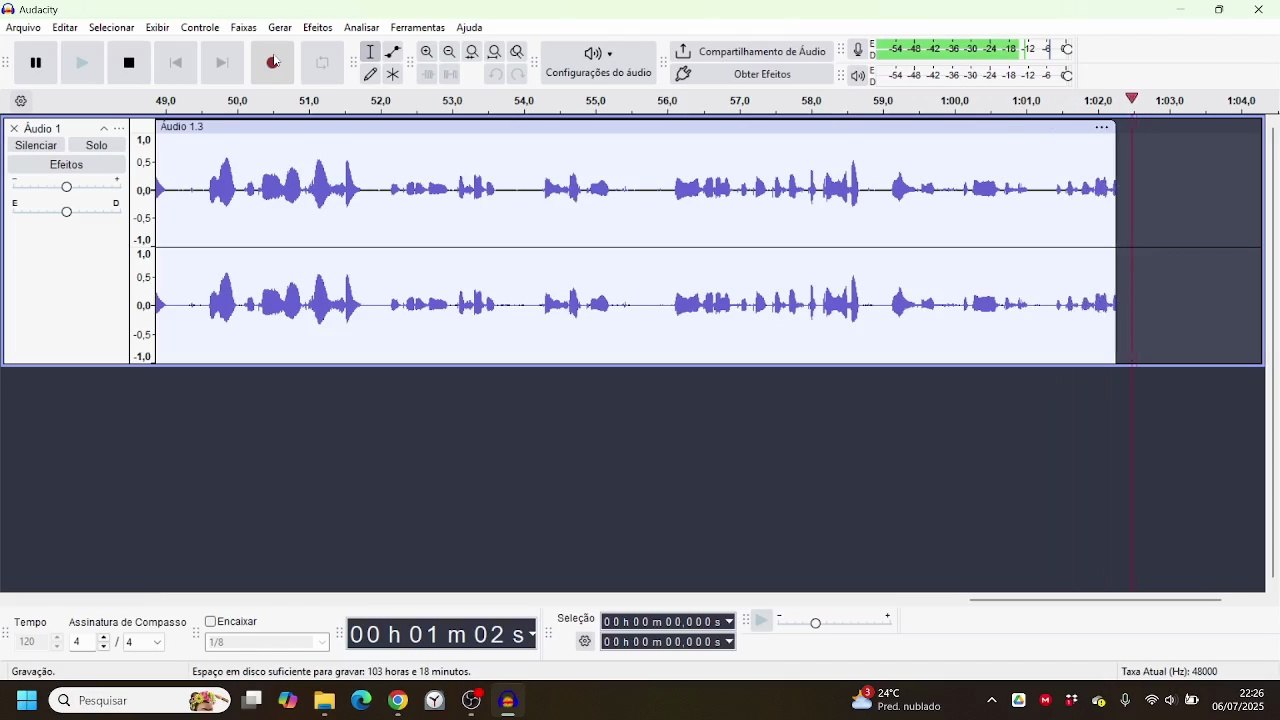Click Obter Efeitos button
The width and height of the screenshot is (1280, 720).
click(x=751, y=74)
